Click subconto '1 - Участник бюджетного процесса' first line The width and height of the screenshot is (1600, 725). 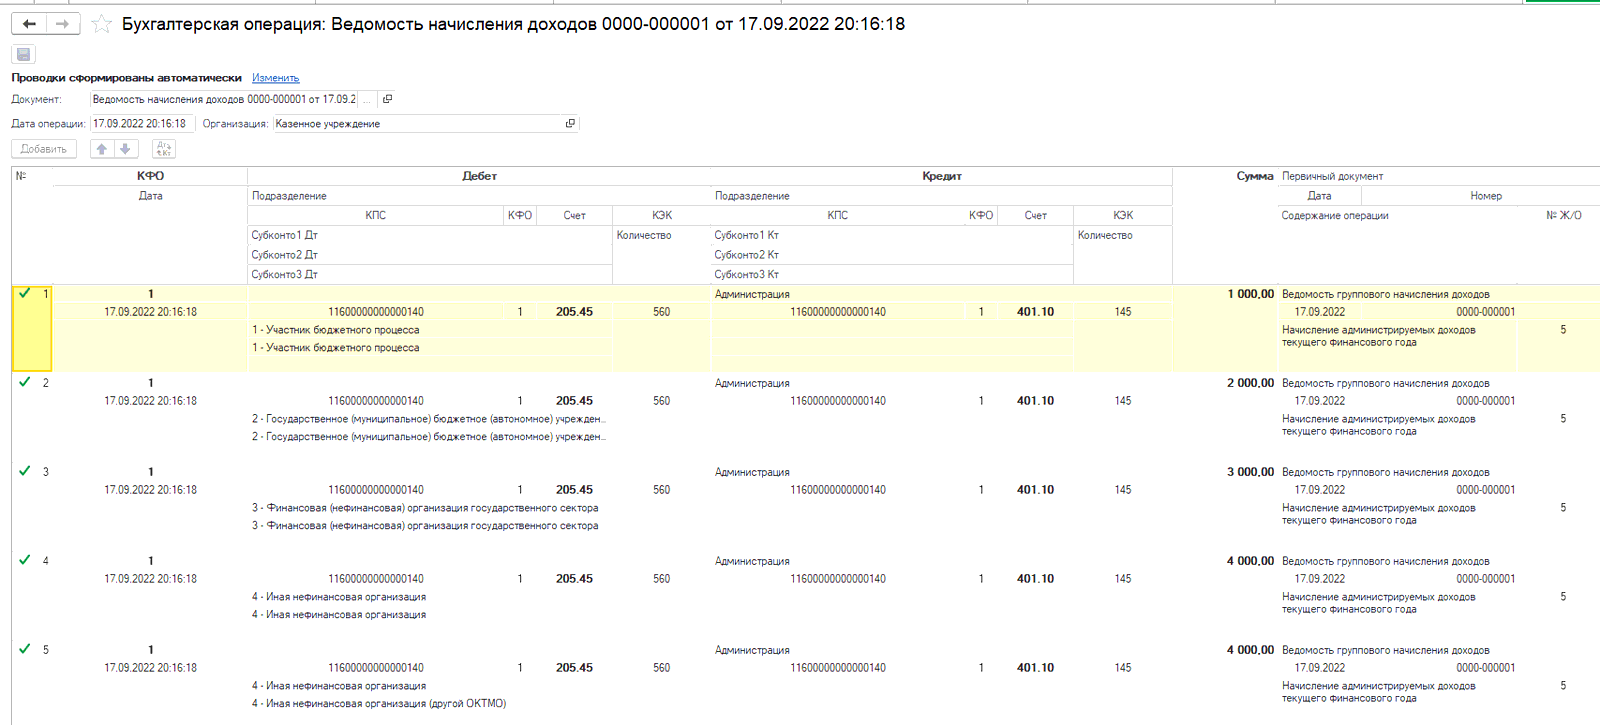point(336,330)
